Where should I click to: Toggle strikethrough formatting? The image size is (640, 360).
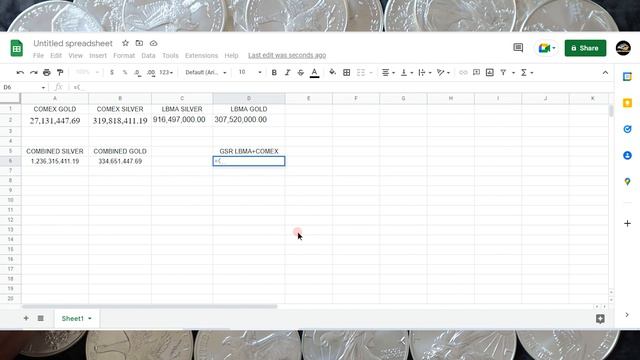coord(301,73)
